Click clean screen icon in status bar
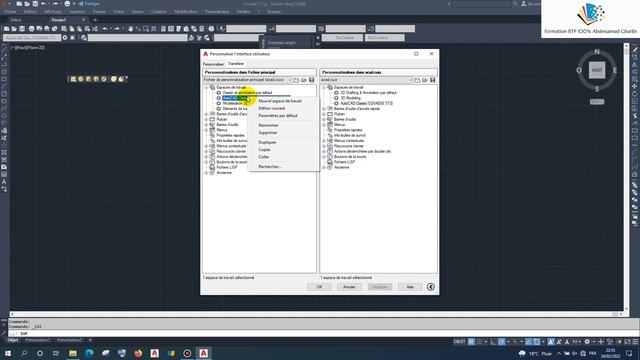 627,342
